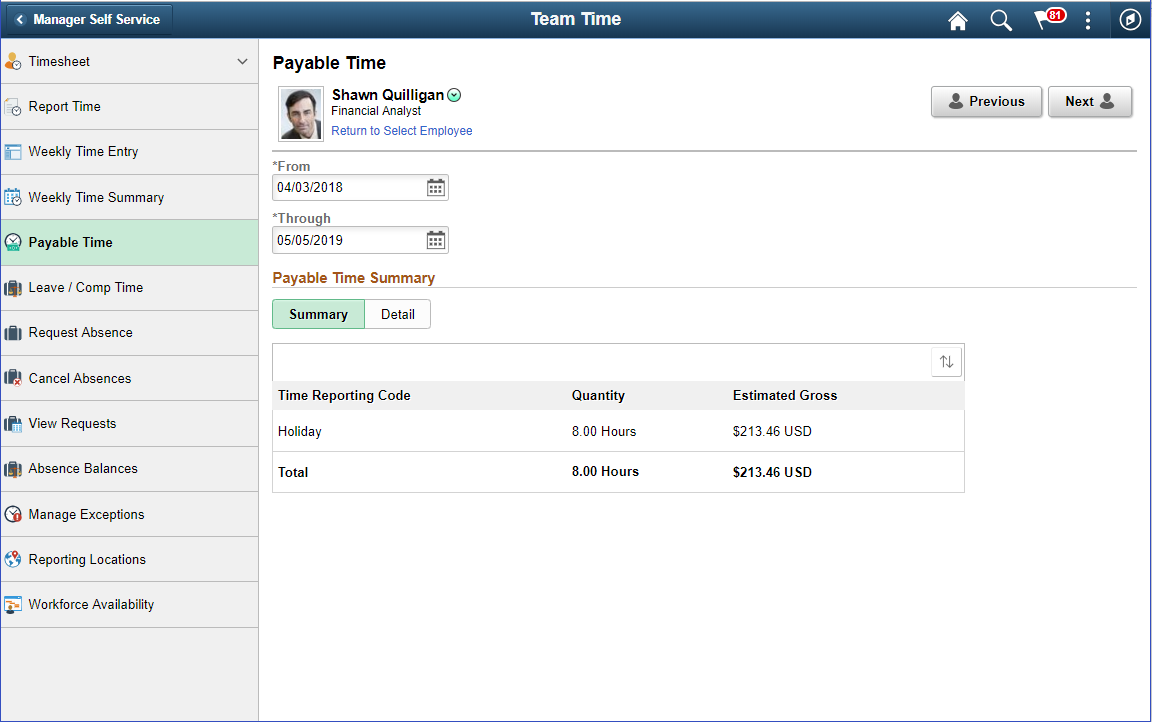Open related actions beside Shawn Quilligan
1152x722 pixels.
[x=454, y=95]
